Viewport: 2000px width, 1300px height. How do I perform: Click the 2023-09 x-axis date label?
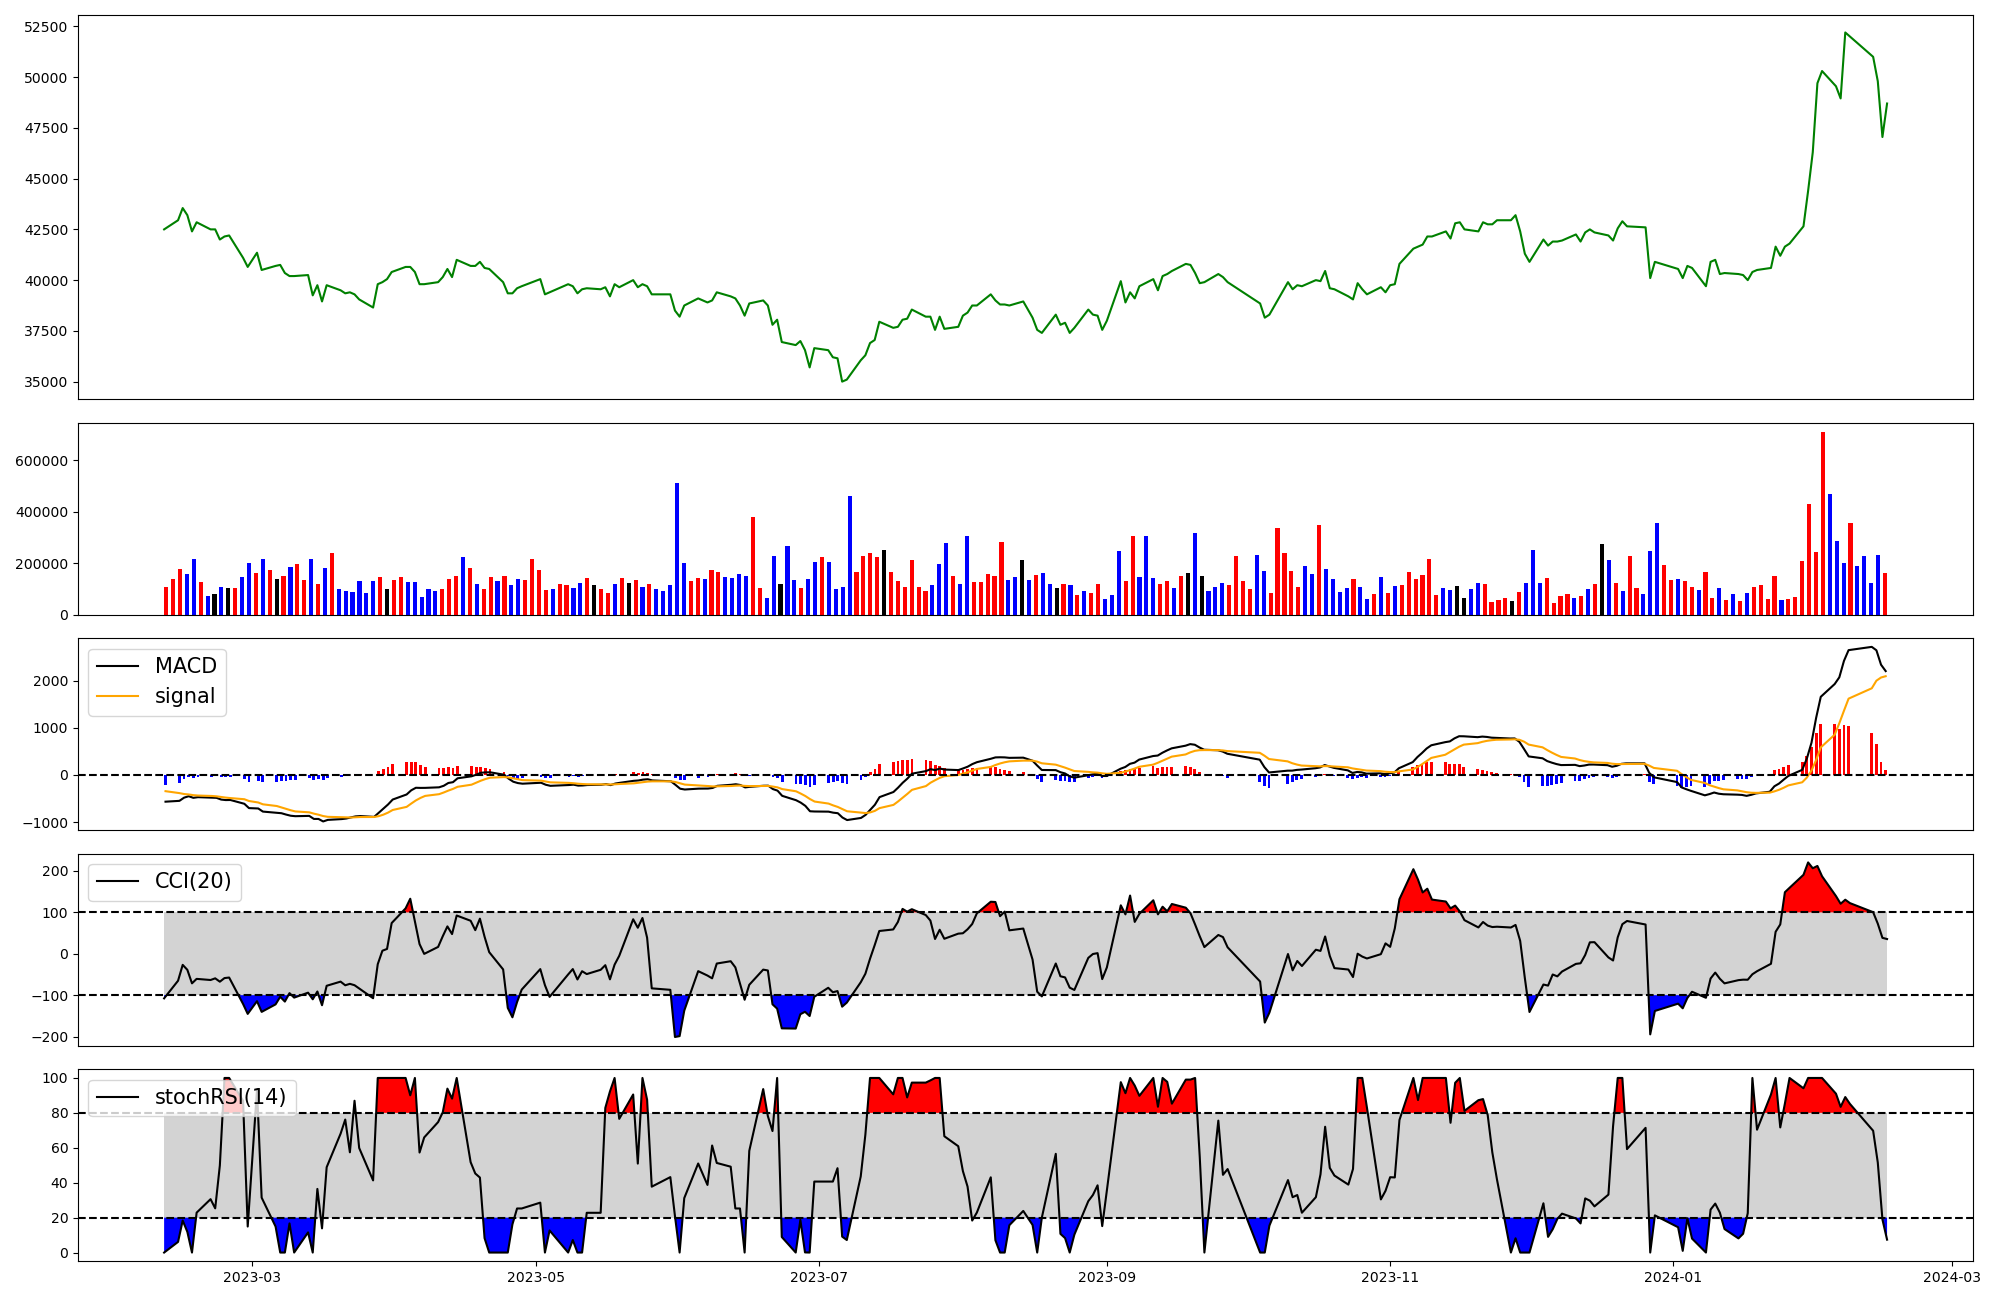[x=1107, y=1277]
